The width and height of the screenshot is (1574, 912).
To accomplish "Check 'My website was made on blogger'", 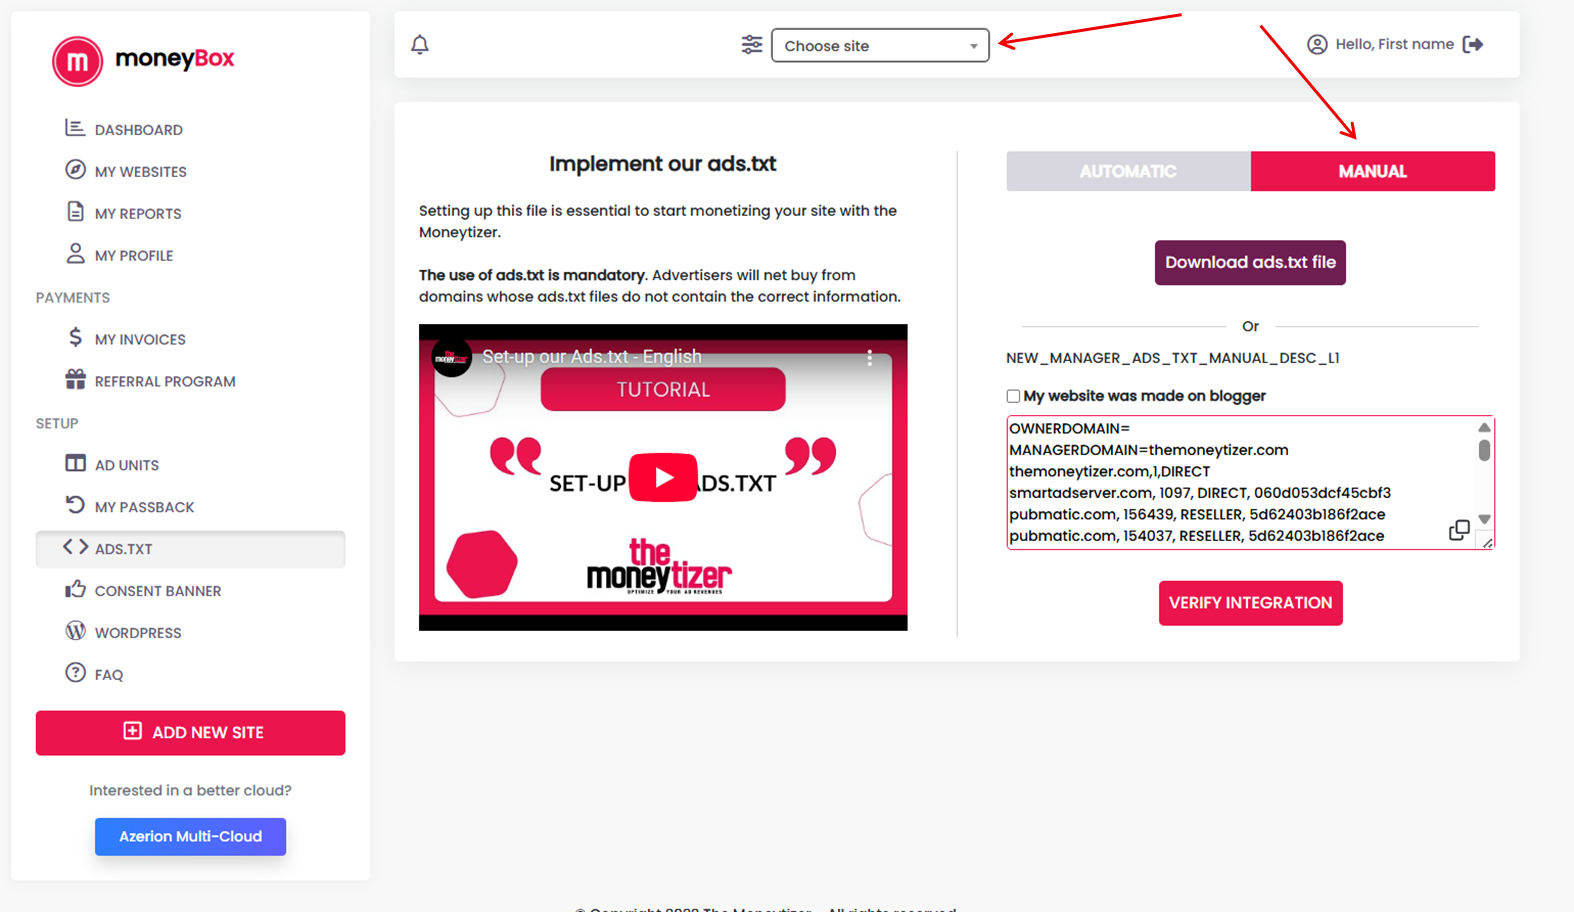I will (1013, 396).
